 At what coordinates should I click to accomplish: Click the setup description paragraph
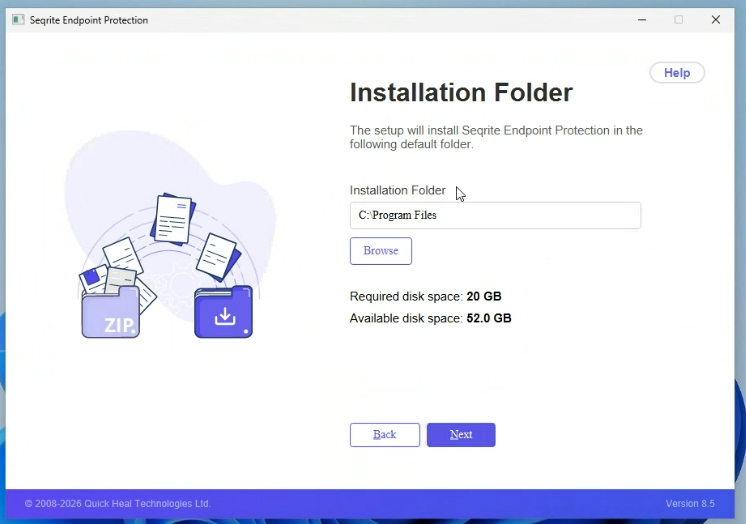496,137
